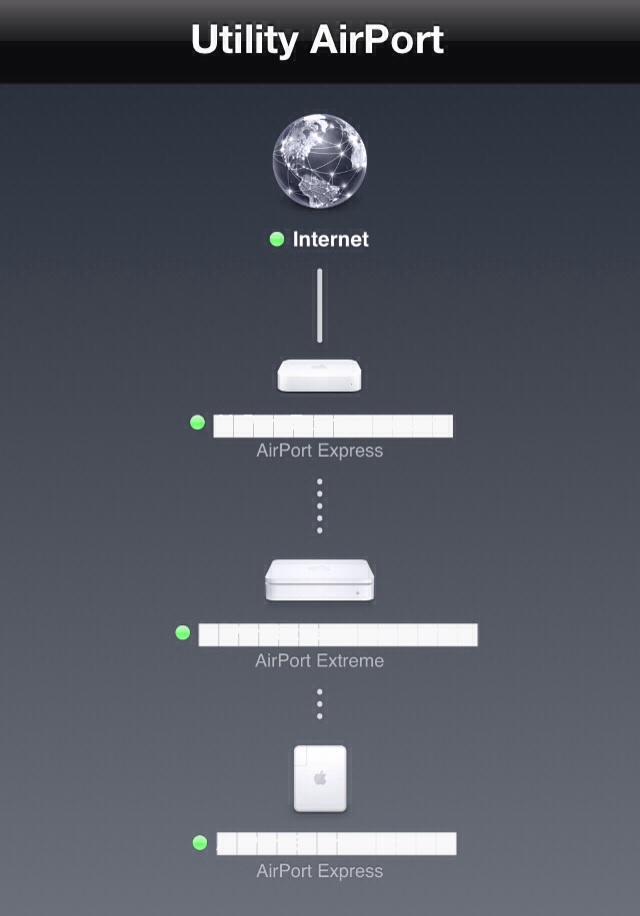Screen dimensions: 640x916
Task: Tap the Apple logo on bottom device
Action: pyautogui.click(x=320, y=778)
